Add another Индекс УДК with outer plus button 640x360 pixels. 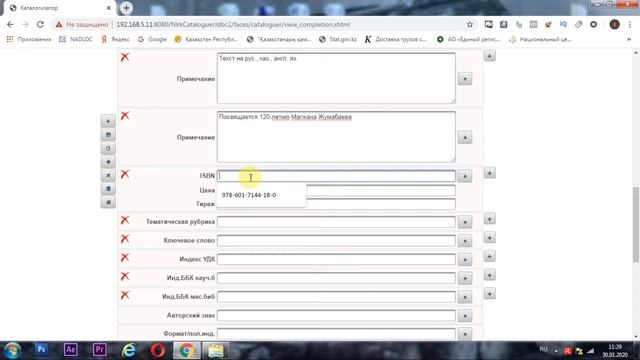[x=490, y=256]
